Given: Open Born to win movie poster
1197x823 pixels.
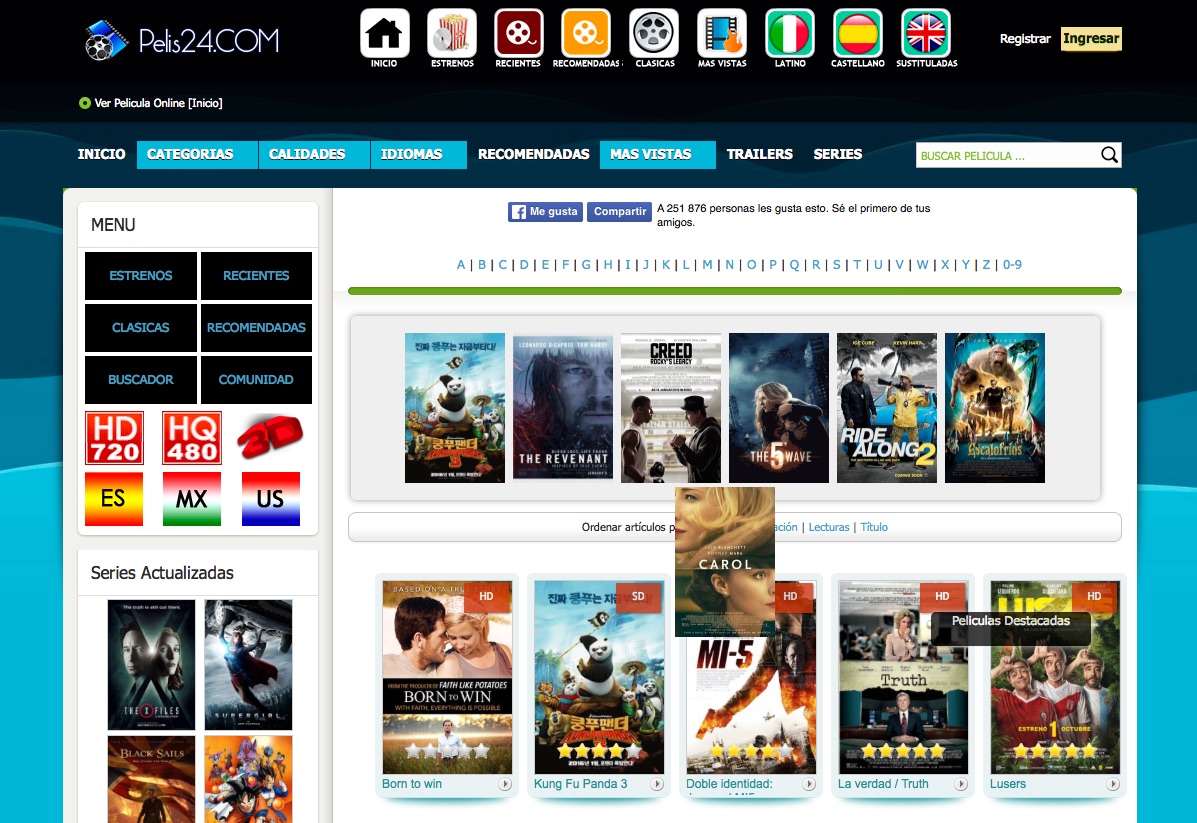Looking at the screenshot, I should pos(447,677).
